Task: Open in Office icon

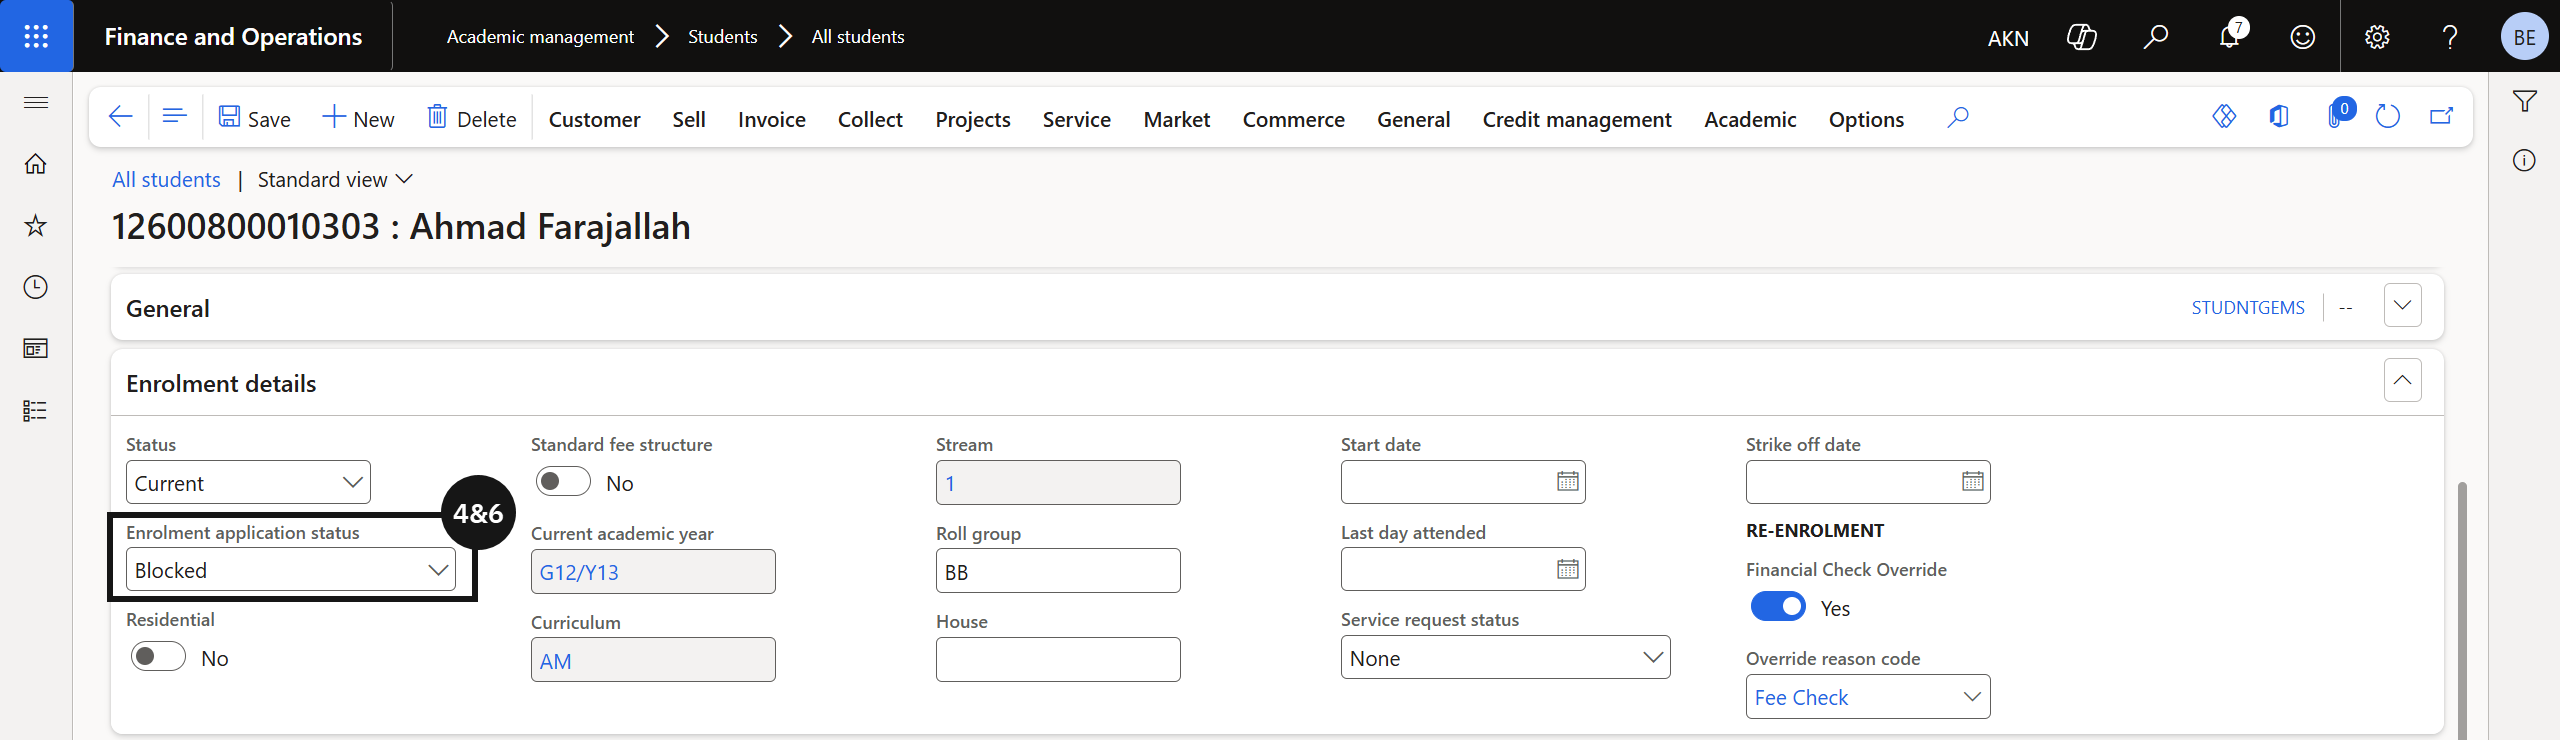Action: tap(2279, 117)
